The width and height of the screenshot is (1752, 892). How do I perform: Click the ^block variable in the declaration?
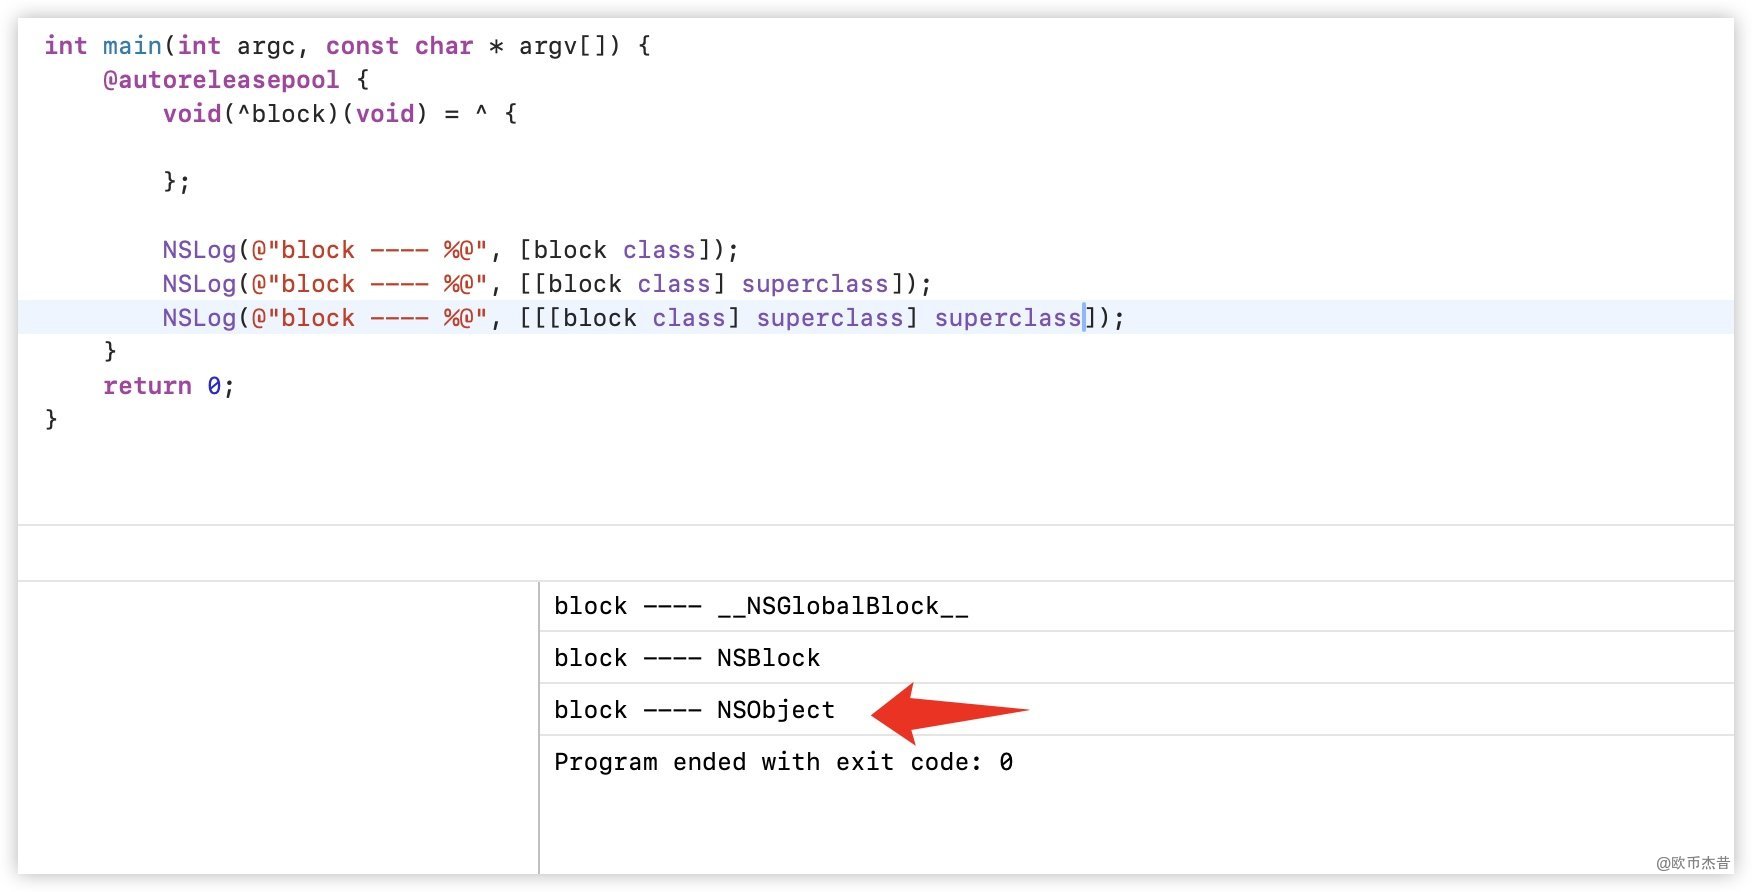[x=282, y=114]
